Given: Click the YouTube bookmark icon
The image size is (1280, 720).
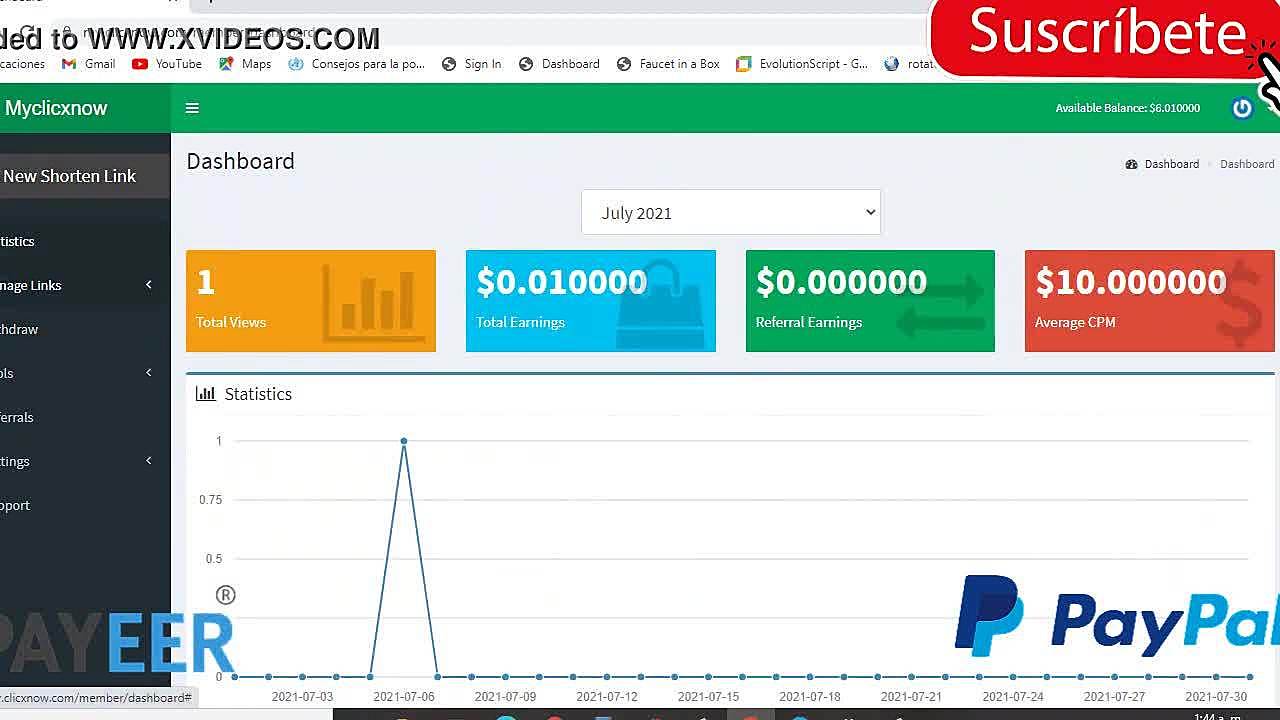Looking at the screenshot, I should click(x=140, y=64).
